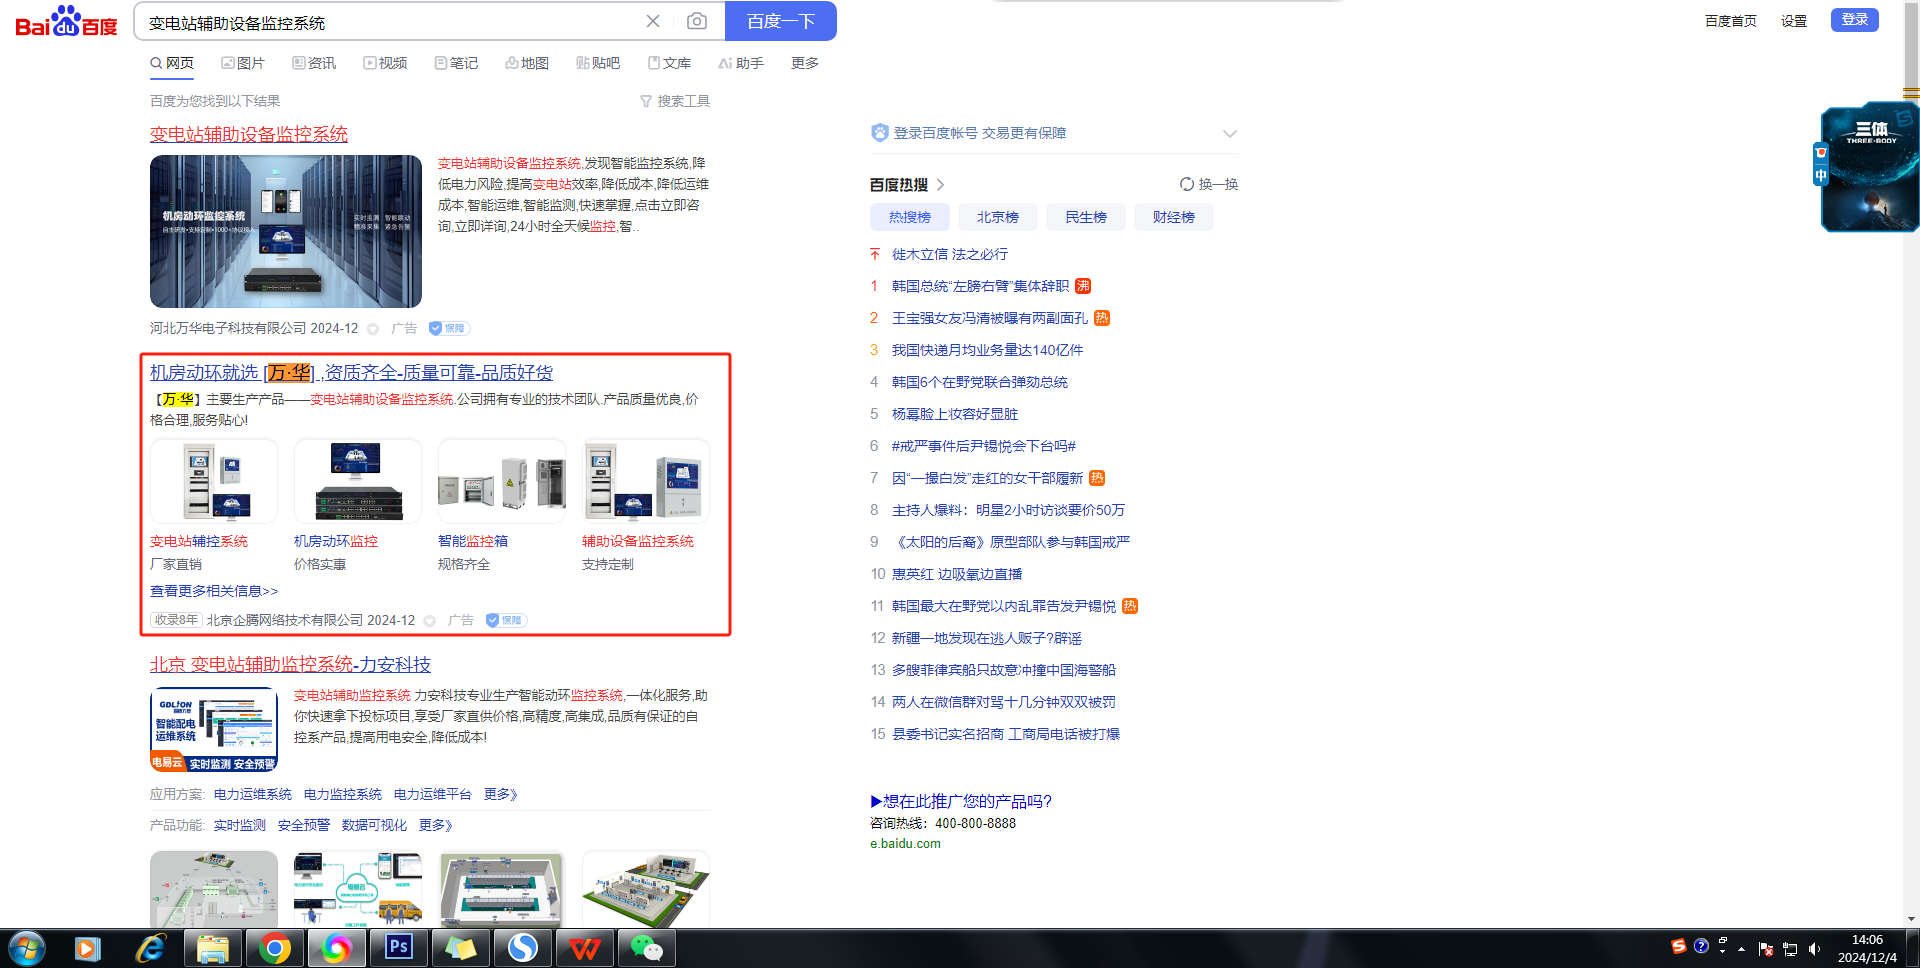Clear the search box with the X icon
Viewport: 1920px width, 968px height.
click(x=653, y=21)
